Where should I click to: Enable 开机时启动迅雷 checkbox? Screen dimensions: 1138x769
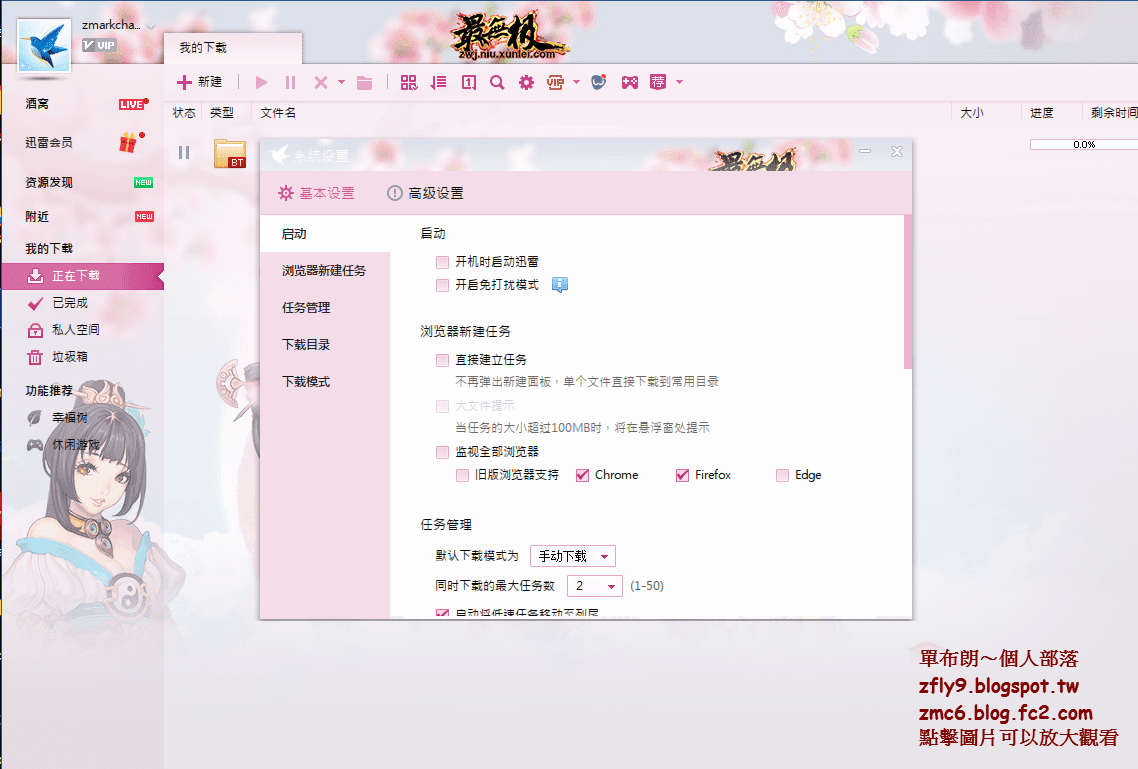(442, 262)
